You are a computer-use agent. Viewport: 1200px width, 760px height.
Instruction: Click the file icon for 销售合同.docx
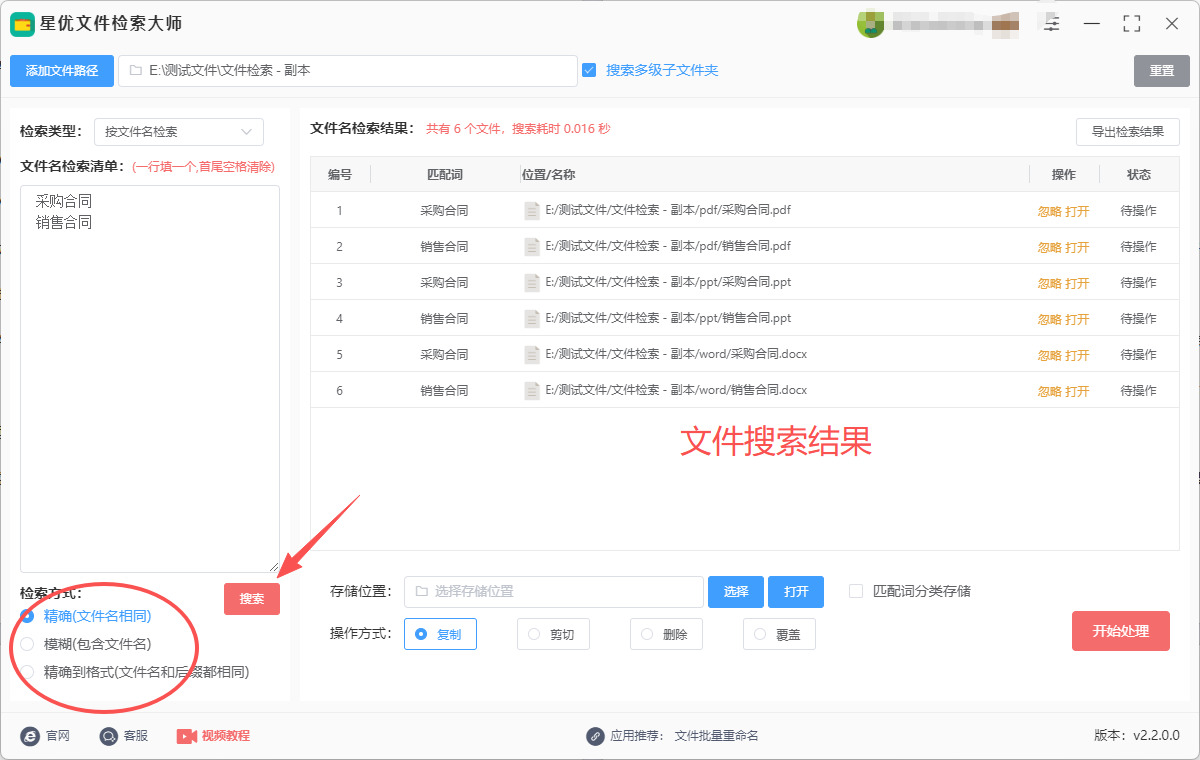click(x=532, y=391)
